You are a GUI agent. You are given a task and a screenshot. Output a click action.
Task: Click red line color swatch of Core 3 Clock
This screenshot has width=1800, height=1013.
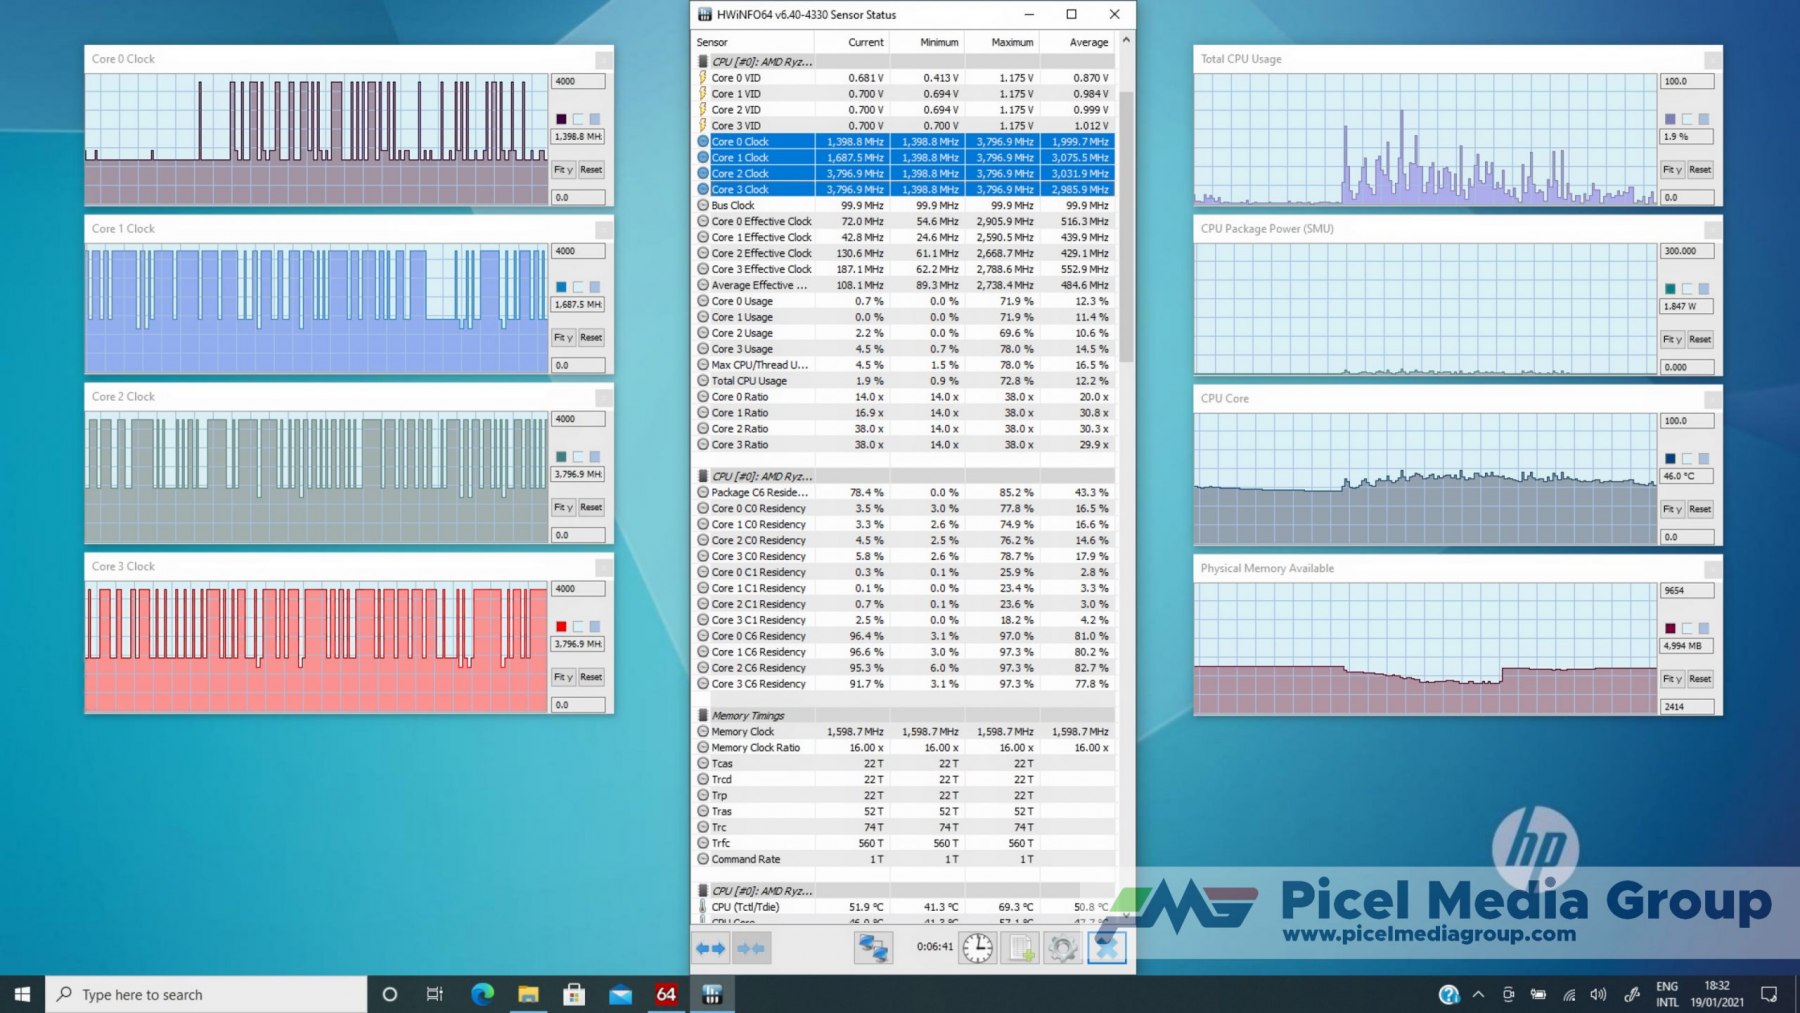561,627
